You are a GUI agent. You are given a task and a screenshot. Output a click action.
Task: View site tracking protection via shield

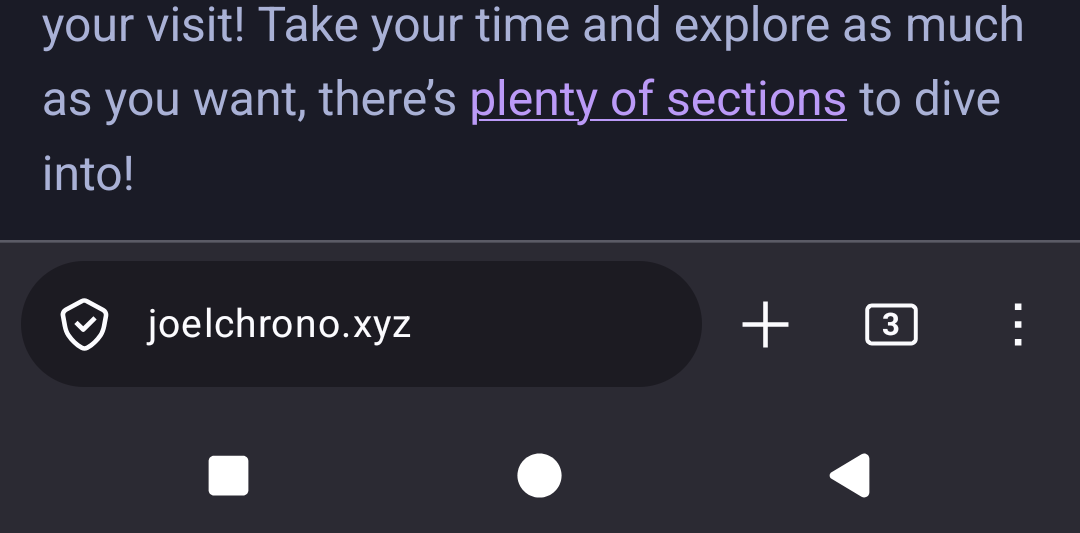tap(85, 325)
